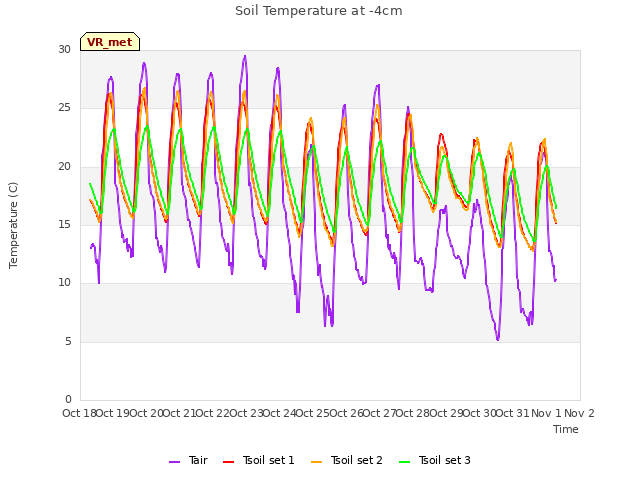
Task: Click the 'Nov 2' x-axis tick label
Action: pos(579,413)
